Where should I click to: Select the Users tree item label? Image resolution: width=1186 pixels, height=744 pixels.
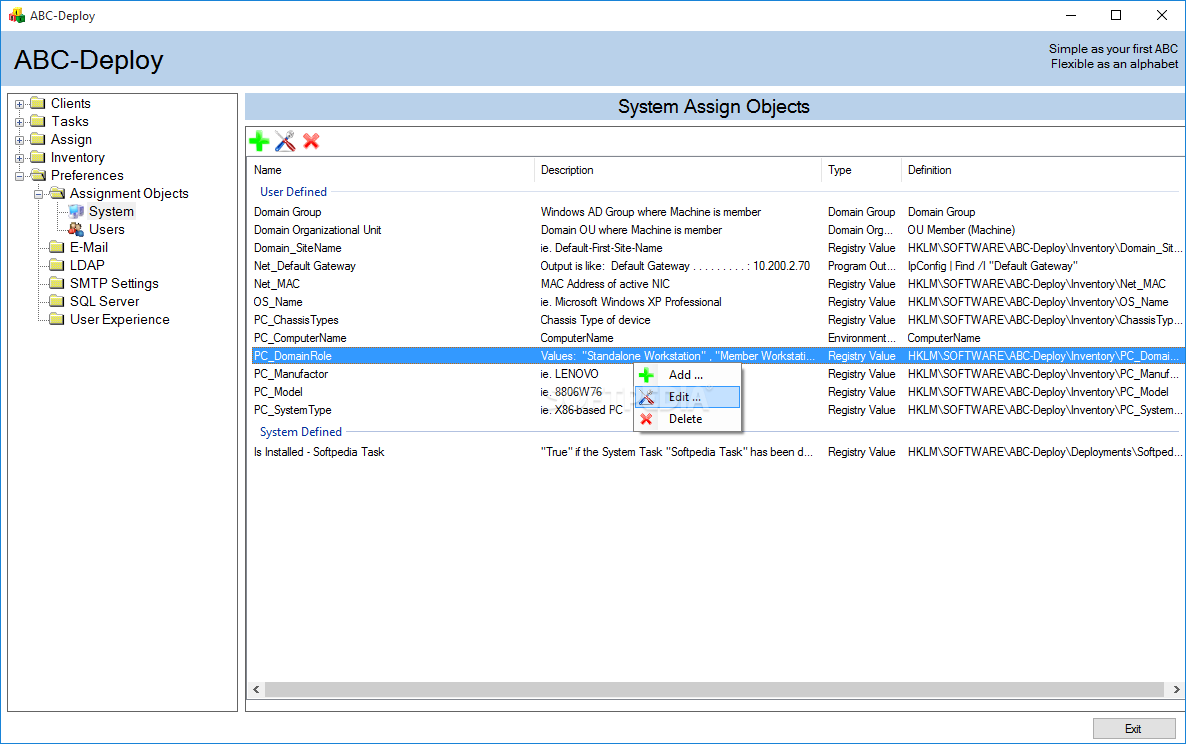click(x=107, y=229)
